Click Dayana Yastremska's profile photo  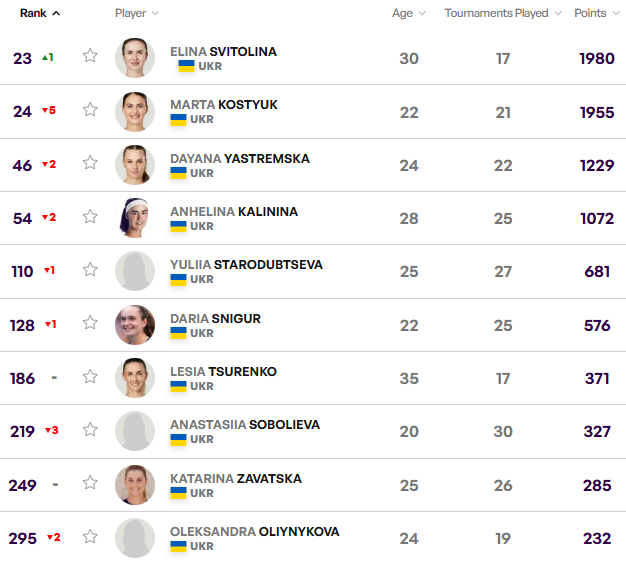(135, 165)
